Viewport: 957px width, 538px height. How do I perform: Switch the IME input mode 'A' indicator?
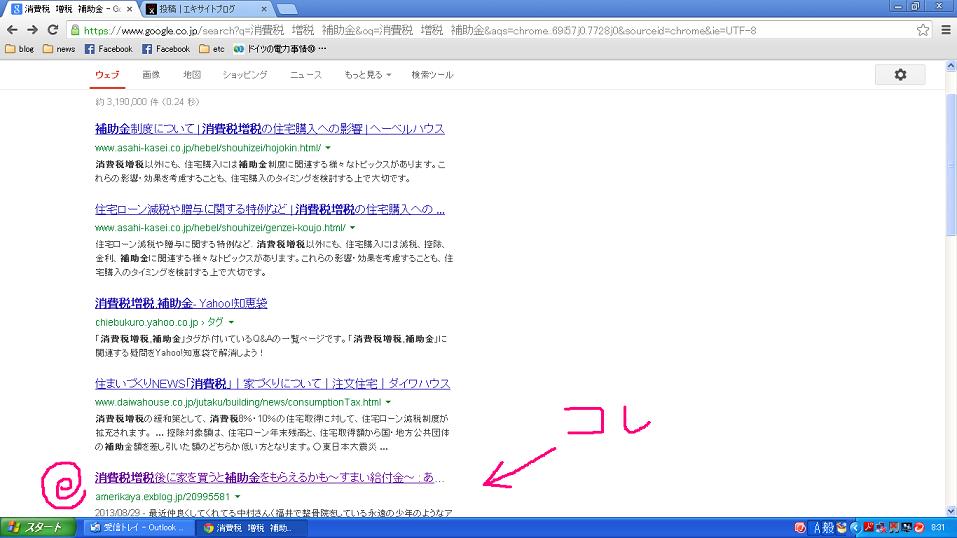817,528
